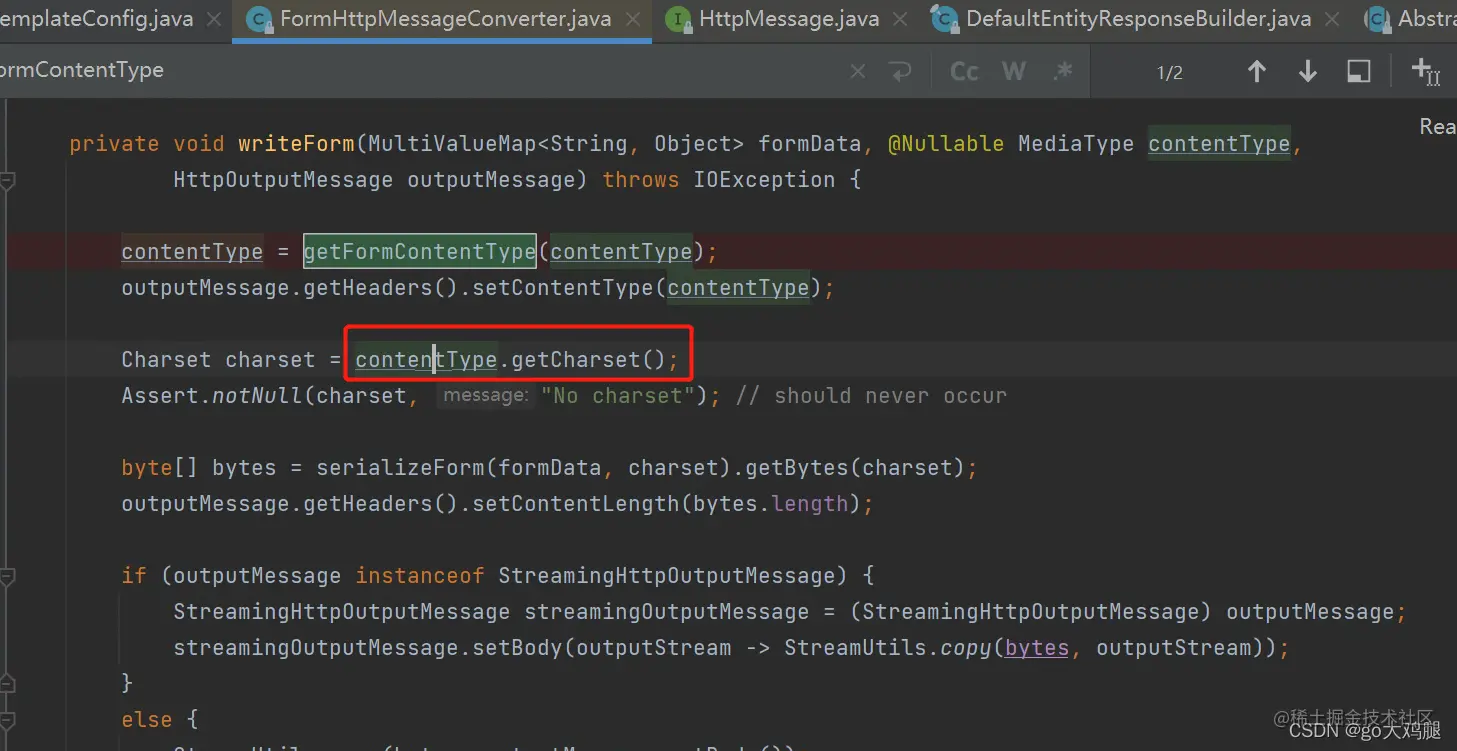
Task: Click the else keyword
Action: click(147, 720)
